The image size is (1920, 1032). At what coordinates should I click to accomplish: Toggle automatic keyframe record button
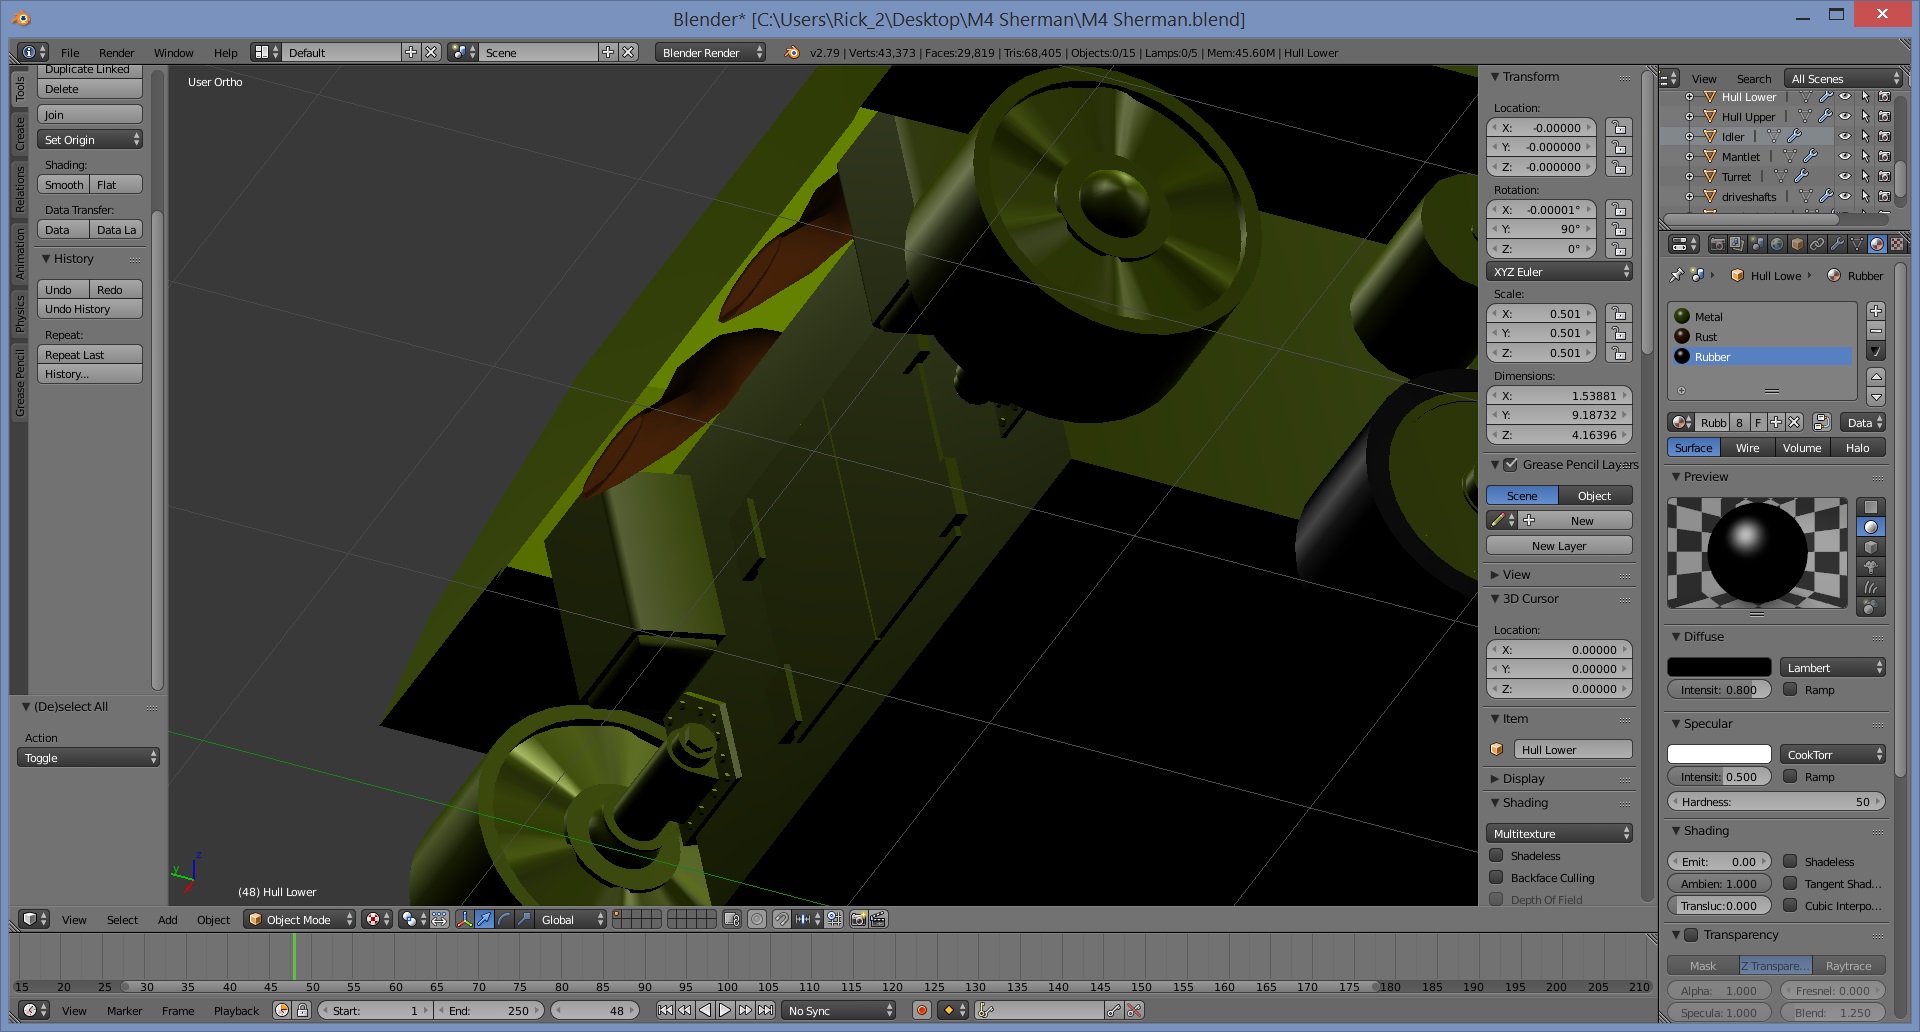[x=922, y=1010]
